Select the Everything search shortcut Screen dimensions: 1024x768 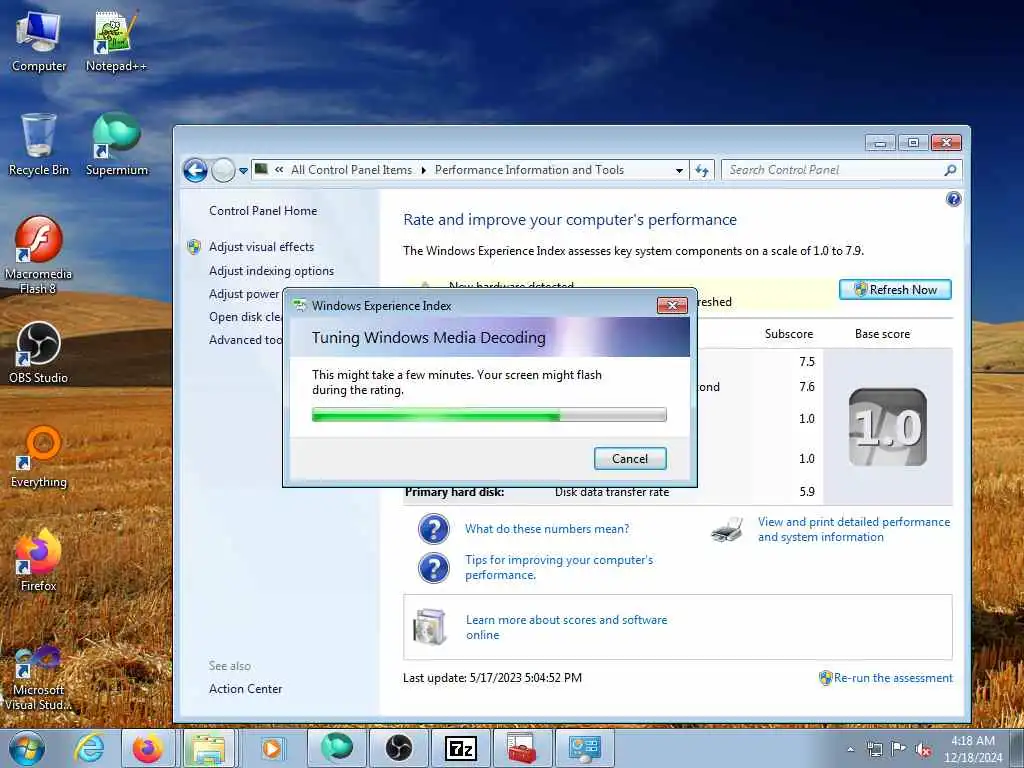[x=39, y=457]
